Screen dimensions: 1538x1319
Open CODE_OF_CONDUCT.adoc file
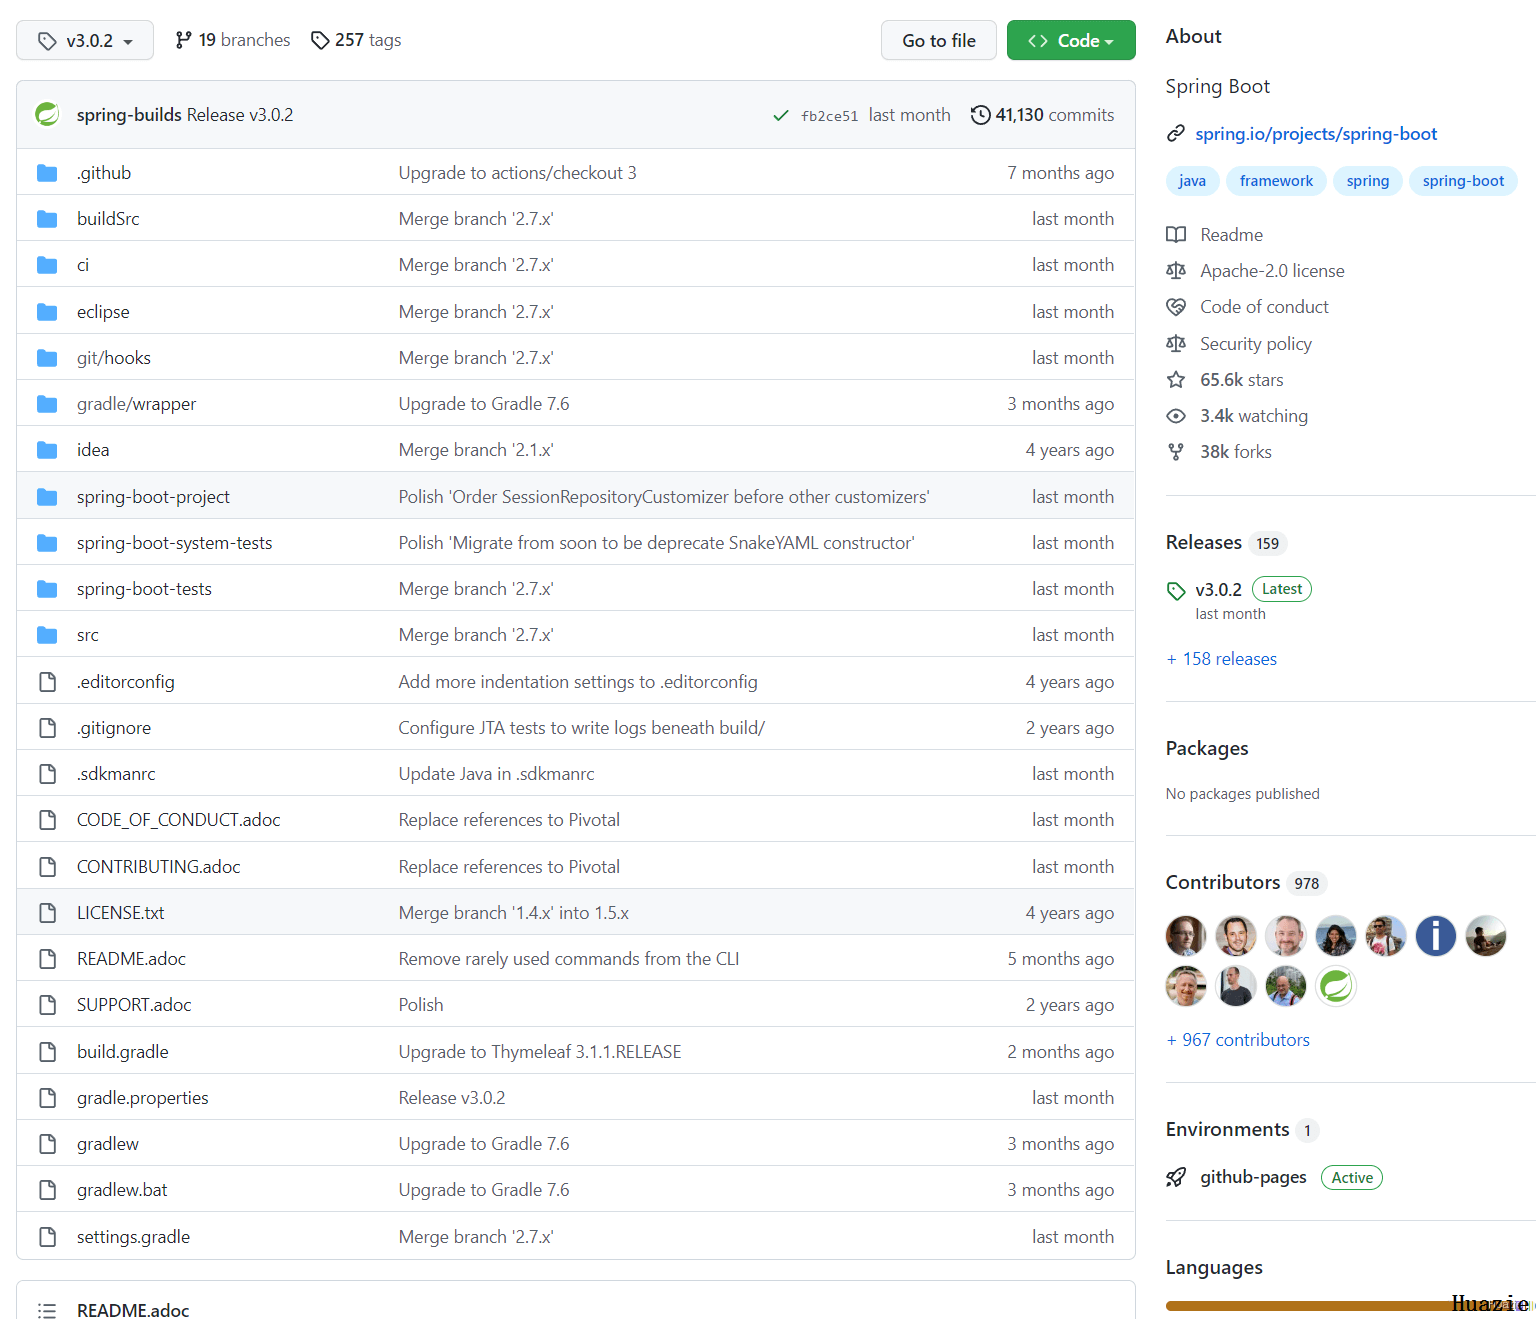178,820
